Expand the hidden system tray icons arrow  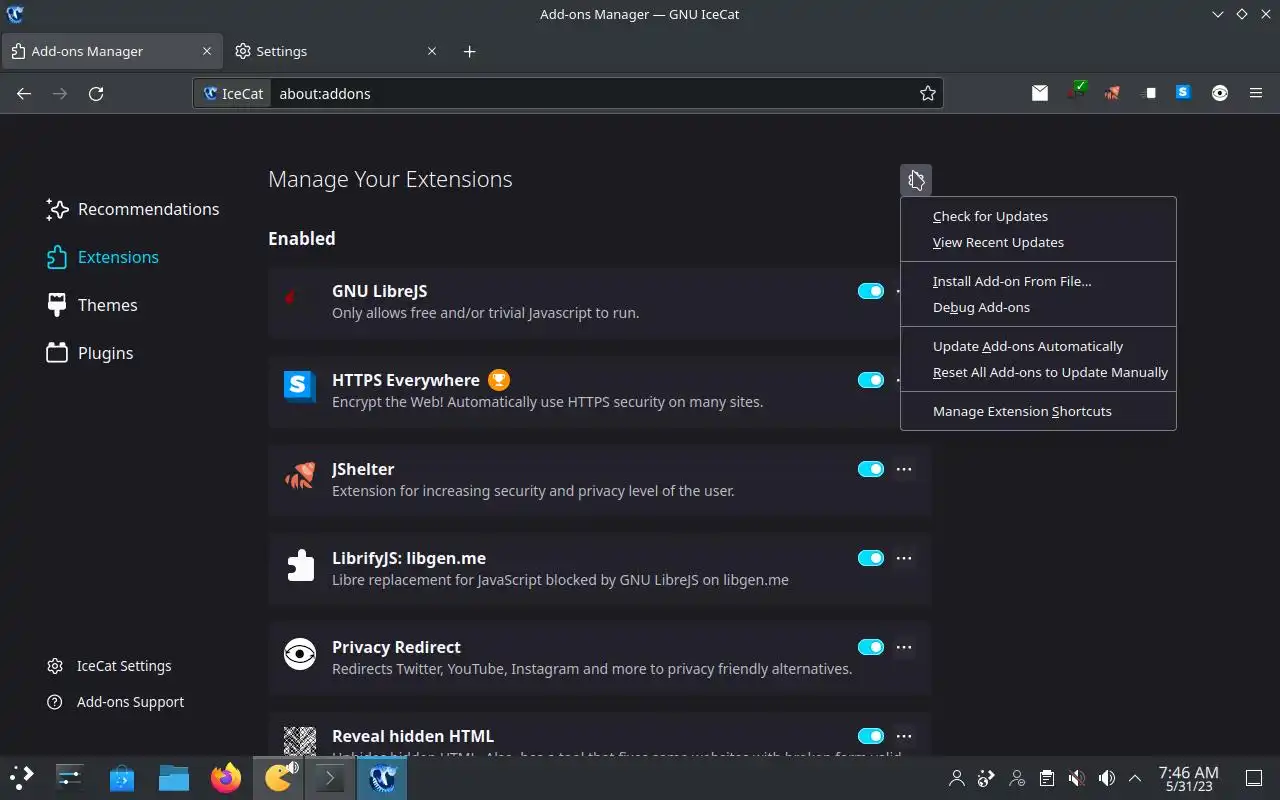[1135, 778]
